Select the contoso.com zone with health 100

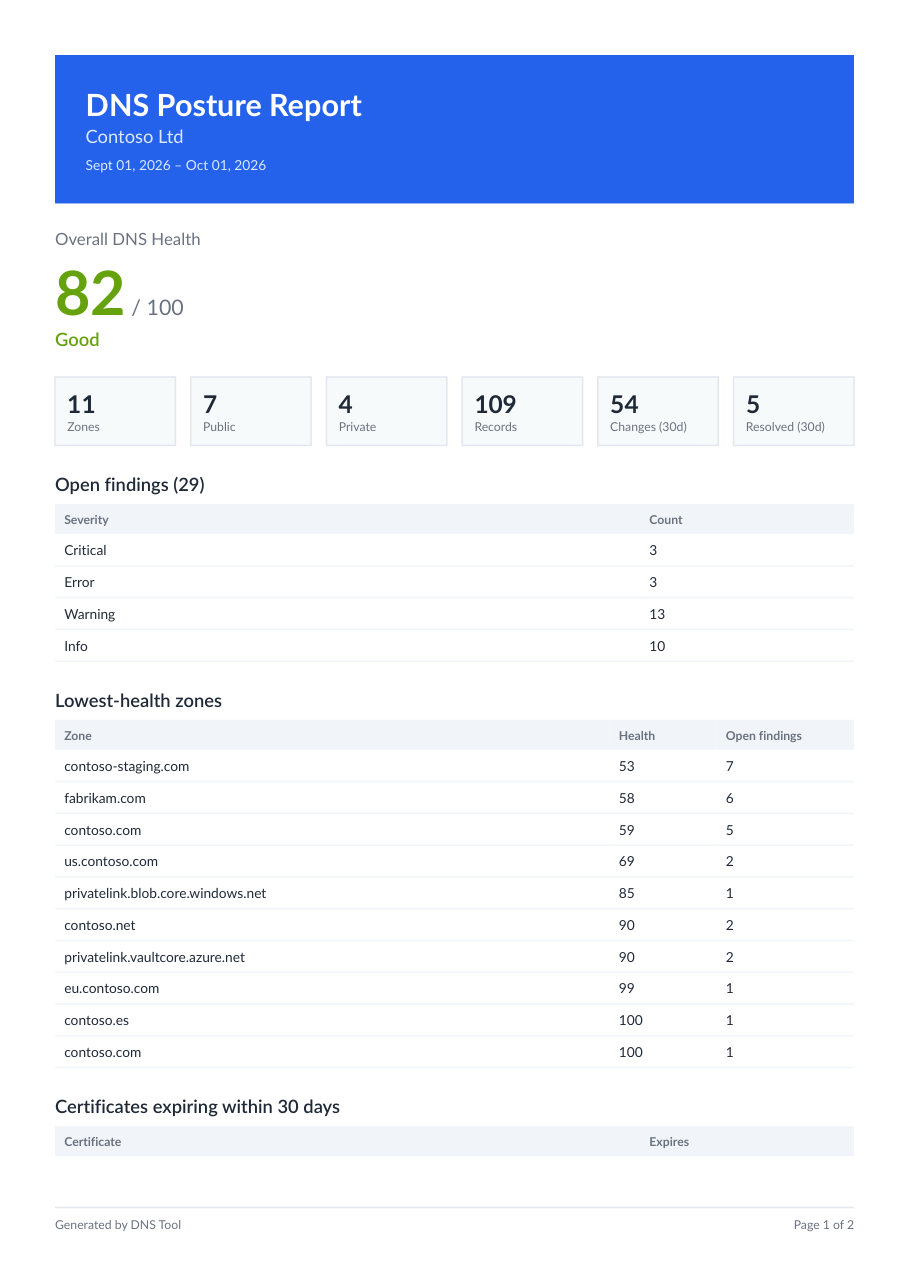[x=103, y=1052]
